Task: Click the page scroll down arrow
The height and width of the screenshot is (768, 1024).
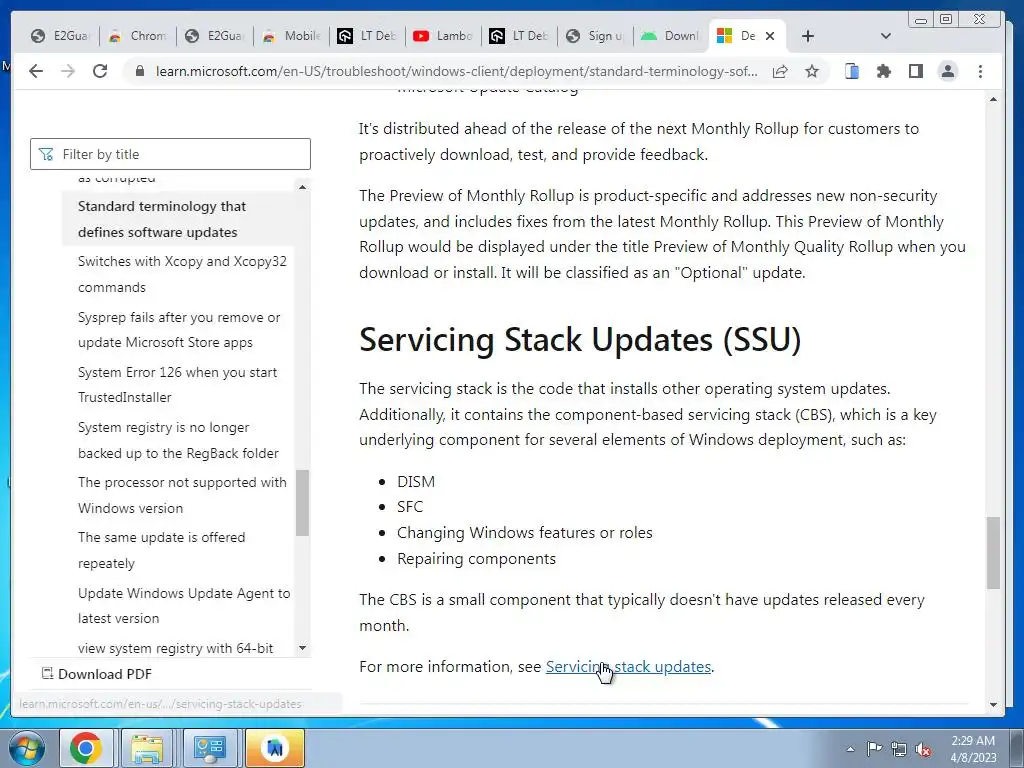Action: tap(993, 705)
